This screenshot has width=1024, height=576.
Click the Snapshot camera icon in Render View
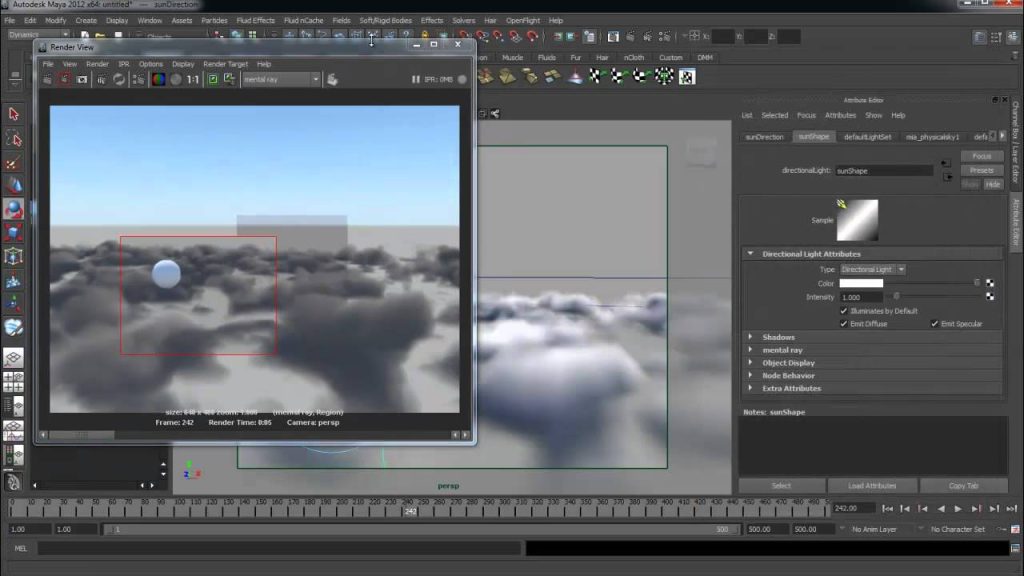pos(82,80)
